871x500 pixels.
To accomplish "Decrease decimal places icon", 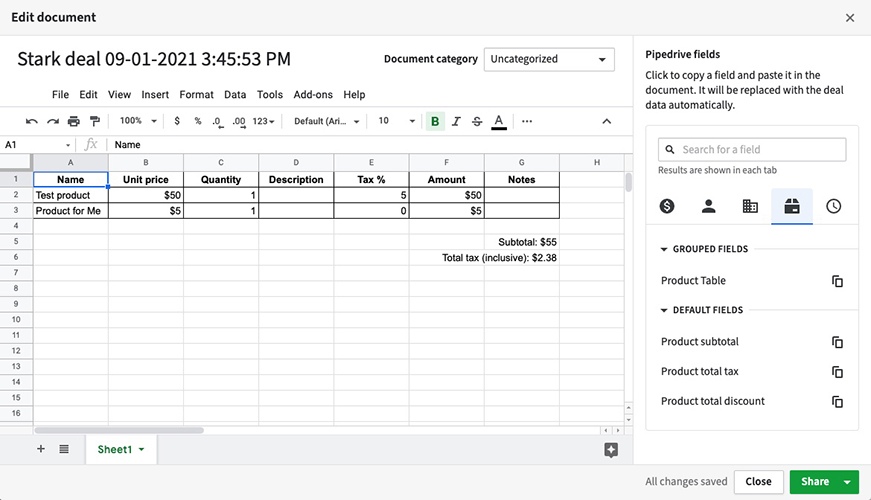I will point(218,122).
